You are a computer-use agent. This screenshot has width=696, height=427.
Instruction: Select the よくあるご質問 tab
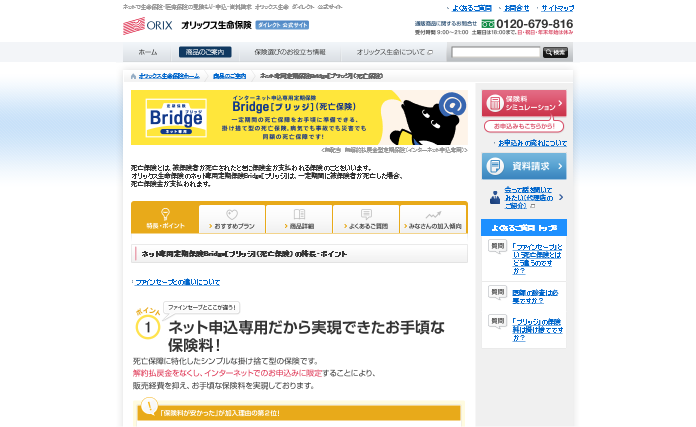click(366, 219)
